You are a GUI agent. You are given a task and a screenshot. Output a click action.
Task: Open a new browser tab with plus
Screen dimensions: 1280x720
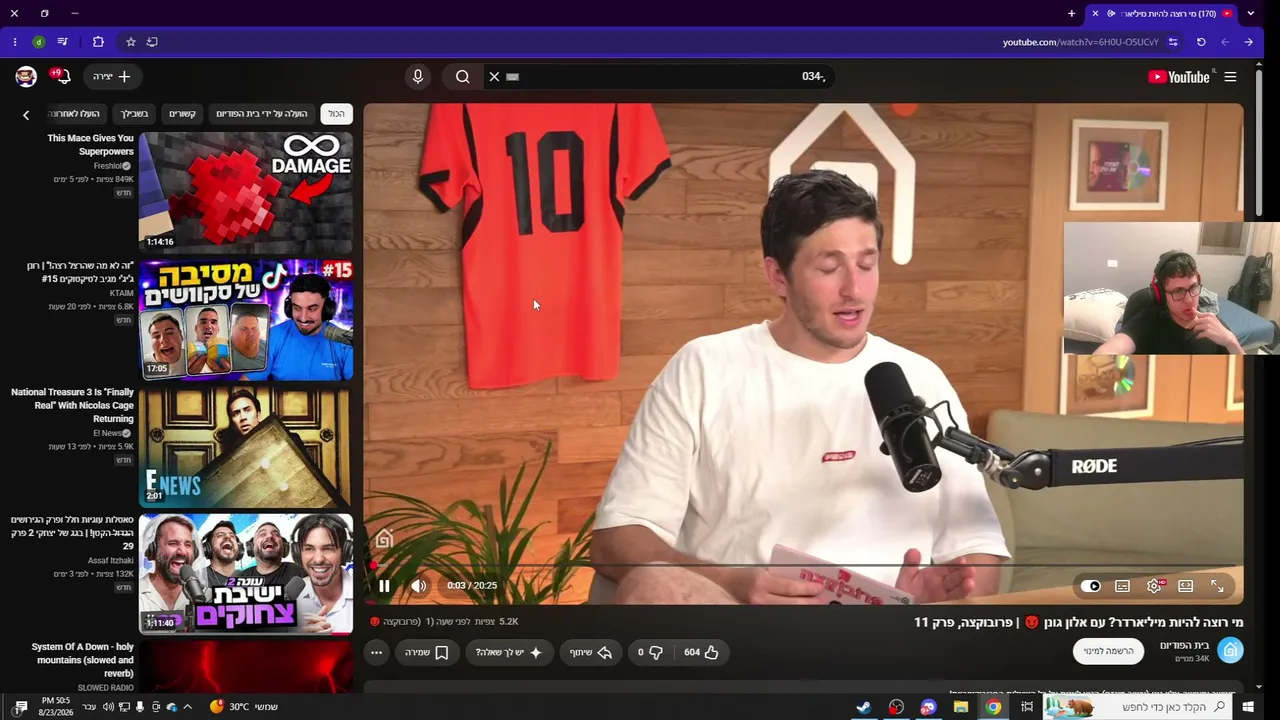[x=1071, y=14]
